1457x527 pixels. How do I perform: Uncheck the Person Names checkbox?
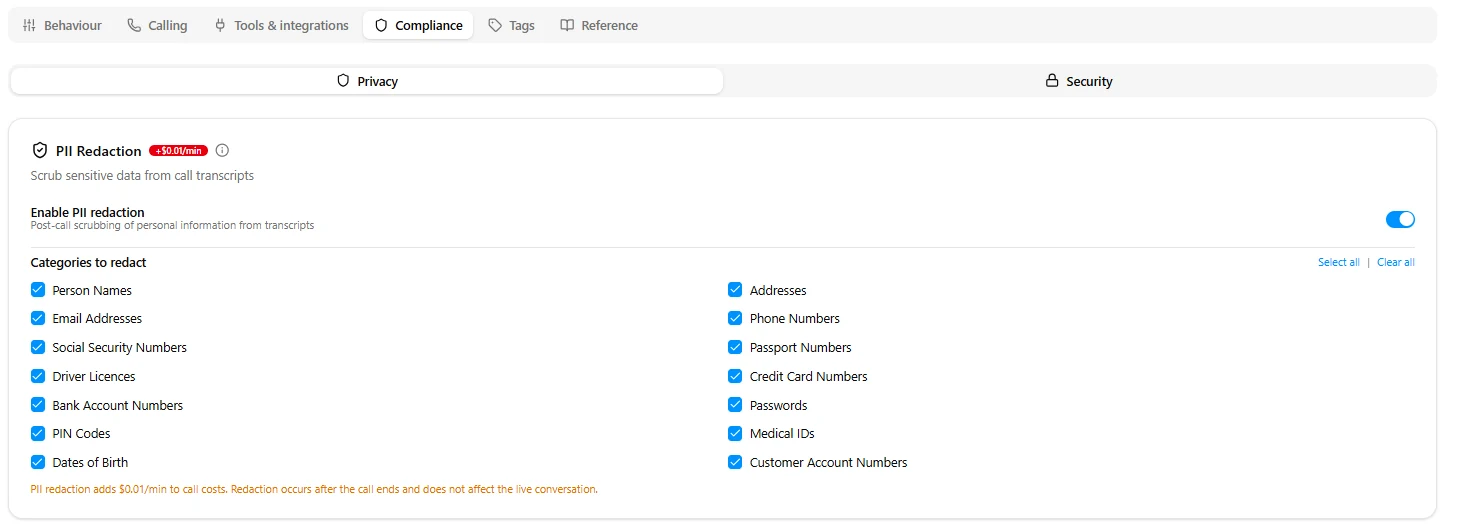click(x=38, y=290)
